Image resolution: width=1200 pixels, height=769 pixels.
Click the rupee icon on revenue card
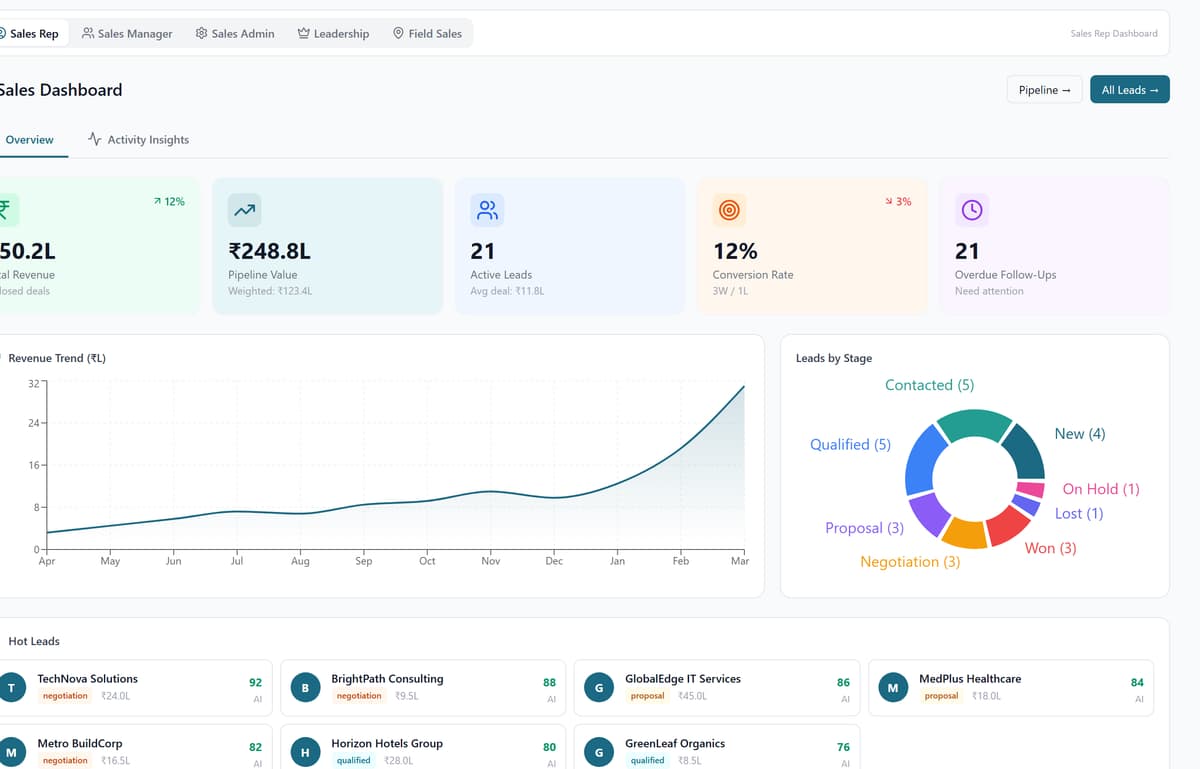pyautogui.click(x=4, y=210)
